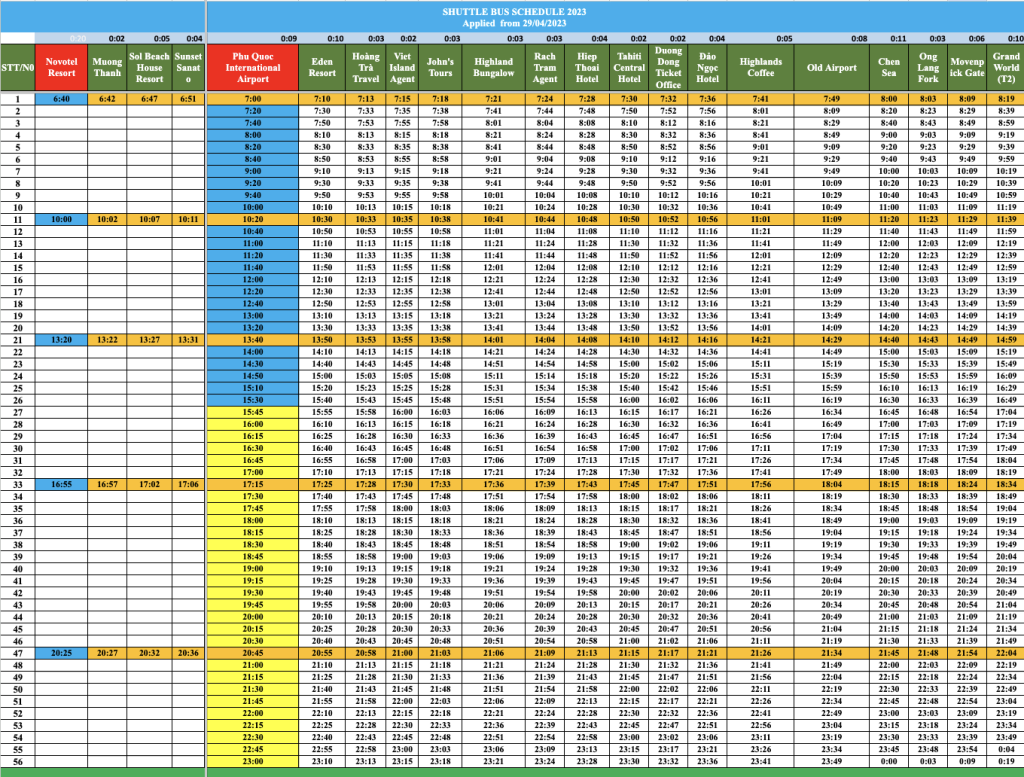The width and height of the screenshot is (1024, 777).
Task: Select the 17:06 Sunset Sanato cell
Action: (x=188, y=484)
